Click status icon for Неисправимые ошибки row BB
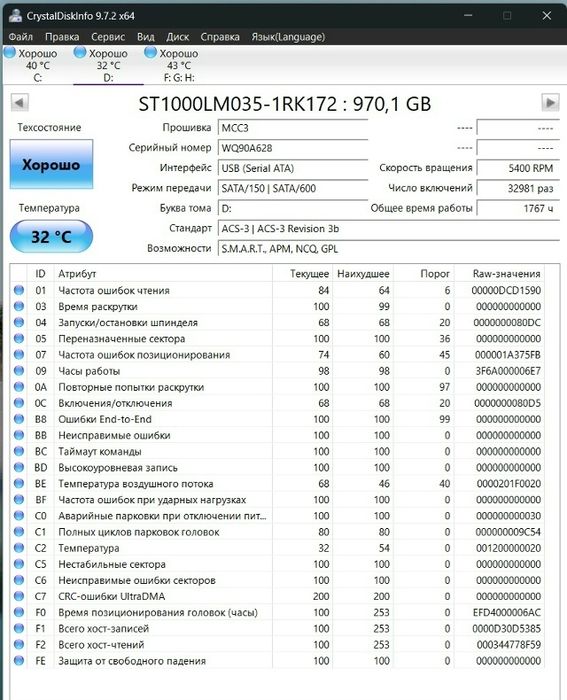This screenshot has height=700, width=567. pos(19,435)
